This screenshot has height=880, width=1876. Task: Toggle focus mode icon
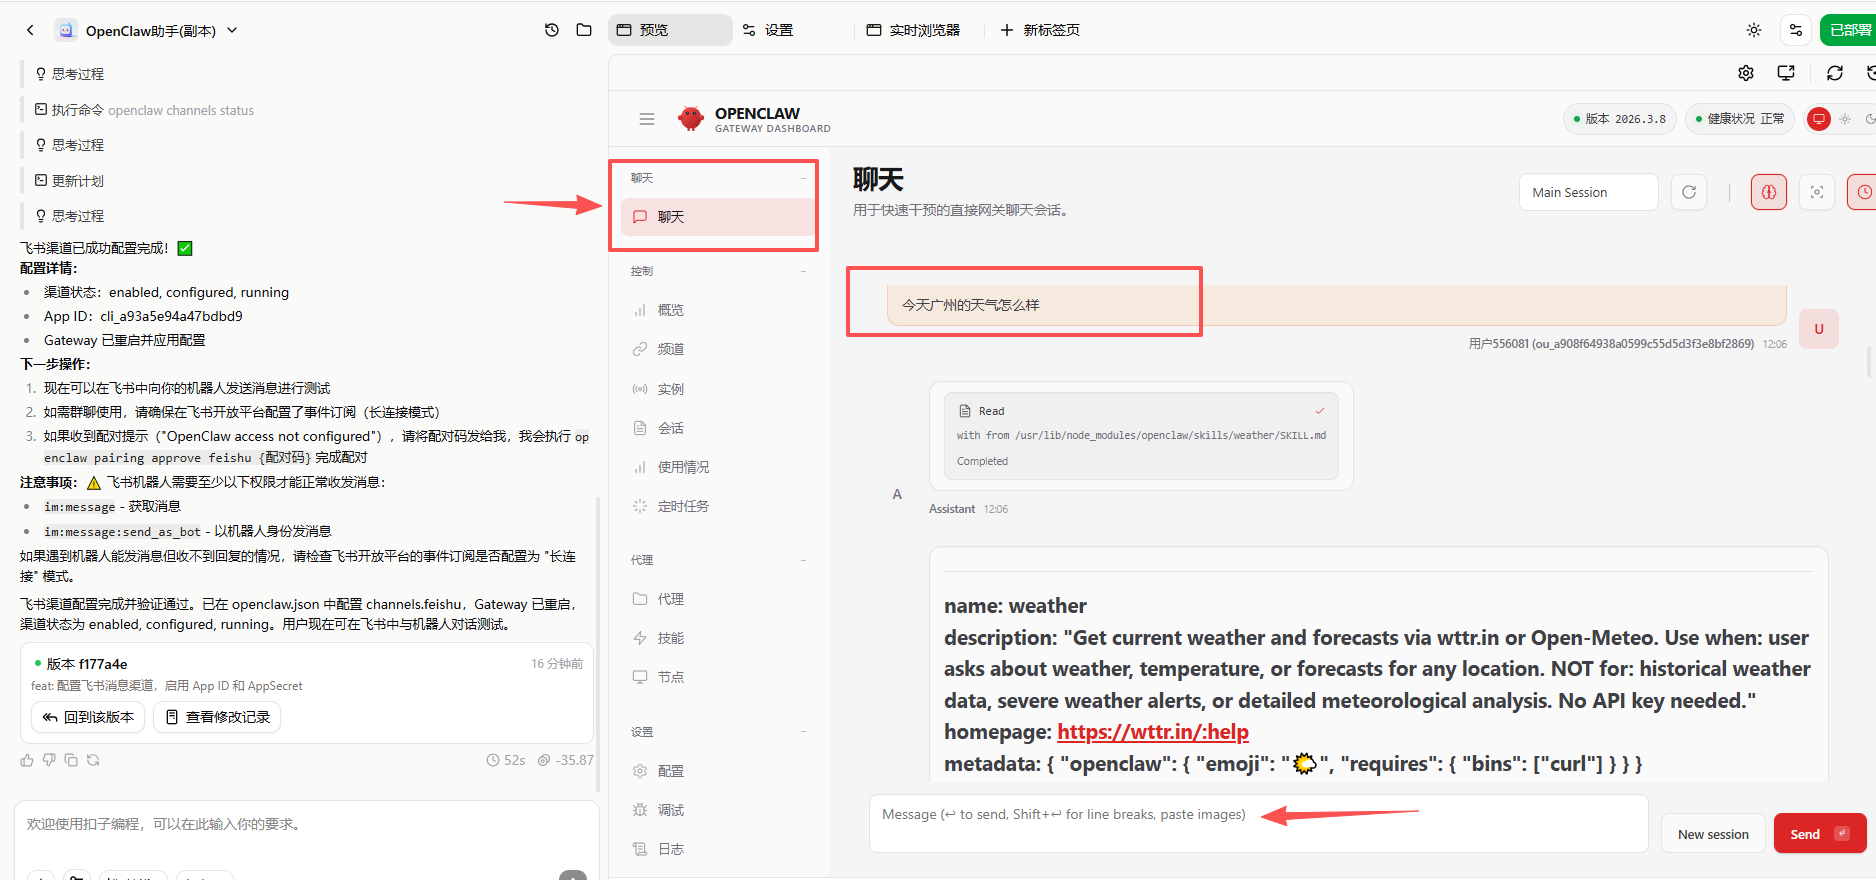coord(1817,192)
